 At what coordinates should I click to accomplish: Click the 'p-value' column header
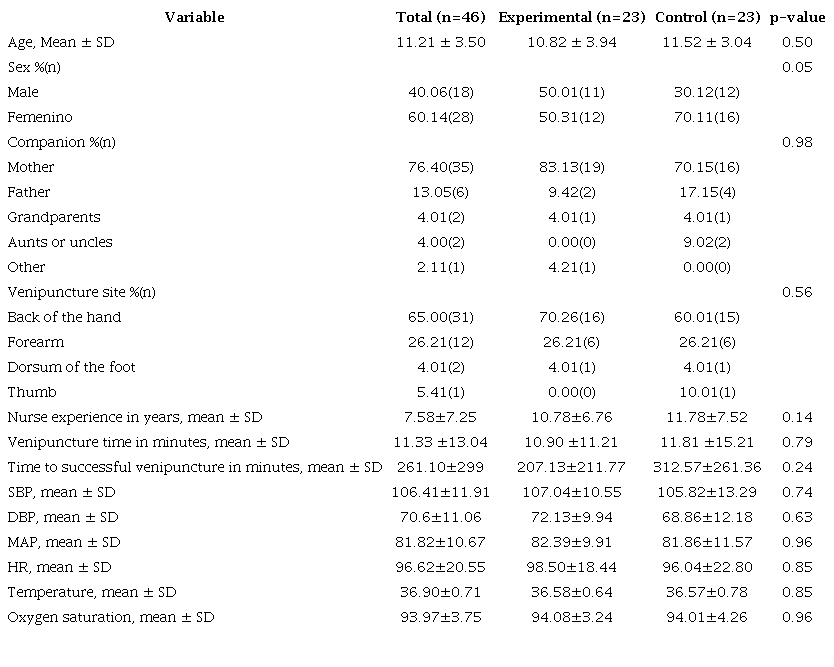coord(797,17)
